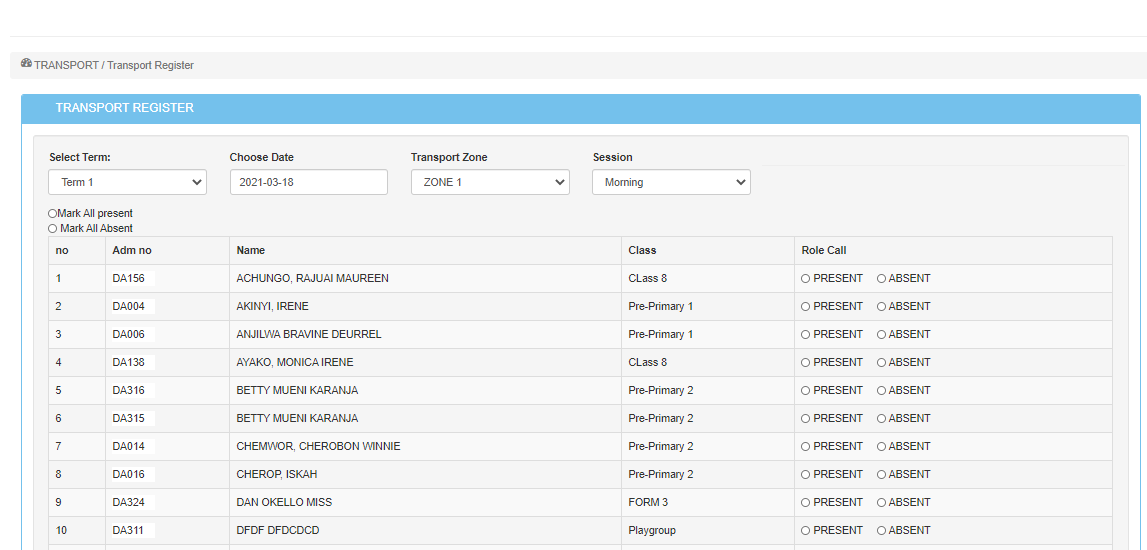This screenshot has width=1147, height=550.
Task: Click the Transport Register breadcrumb text
Action: point(150,65)
